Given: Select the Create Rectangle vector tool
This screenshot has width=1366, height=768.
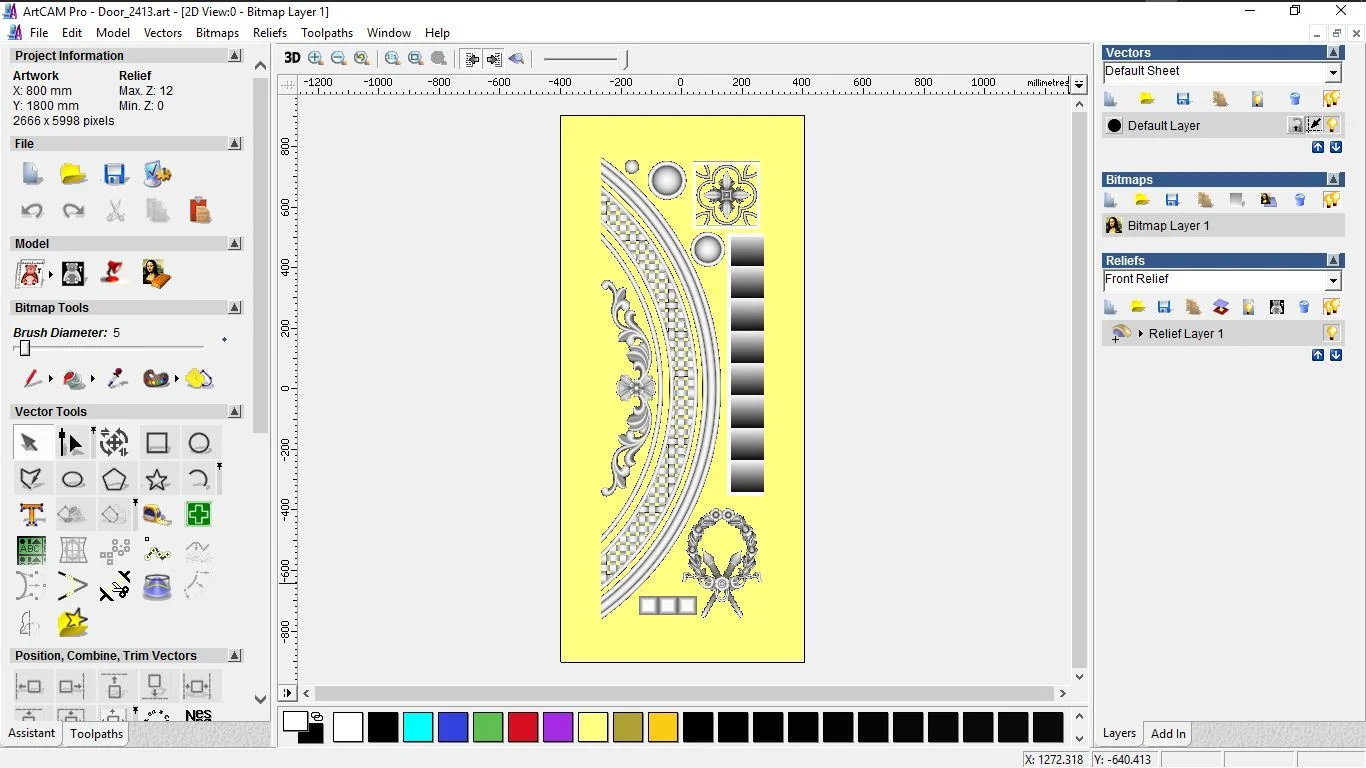Looking at the screenshot, I should point(157,443).
